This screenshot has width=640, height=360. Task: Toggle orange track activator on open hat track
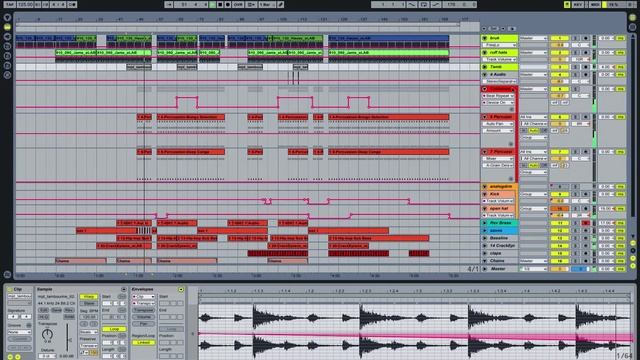(560, 209)
